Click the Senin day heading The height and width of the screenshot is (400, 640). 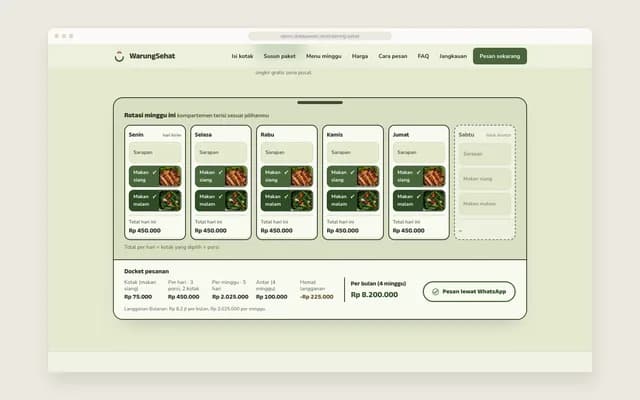point(136,134)
